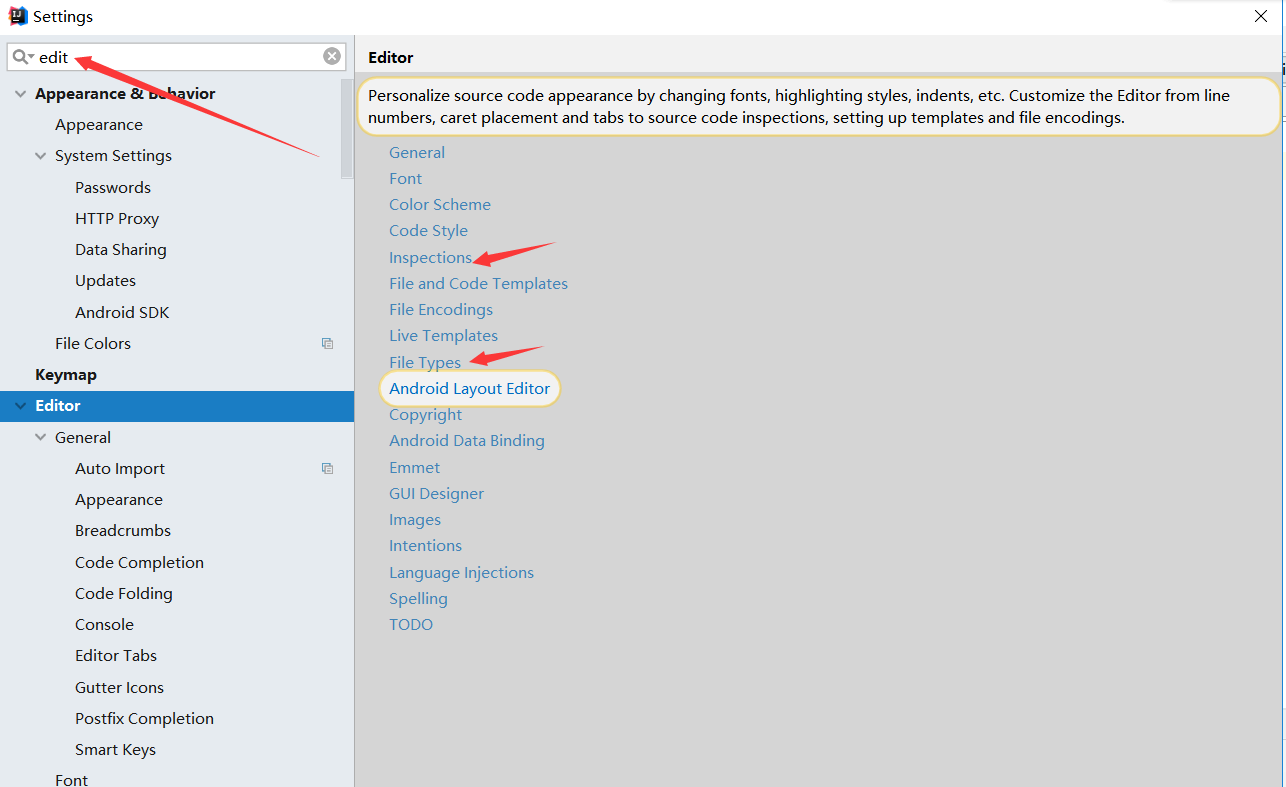Viewport: 1286px width, 787px height.
Task: Open the Inspections link
Action: [x=430, y=258]
